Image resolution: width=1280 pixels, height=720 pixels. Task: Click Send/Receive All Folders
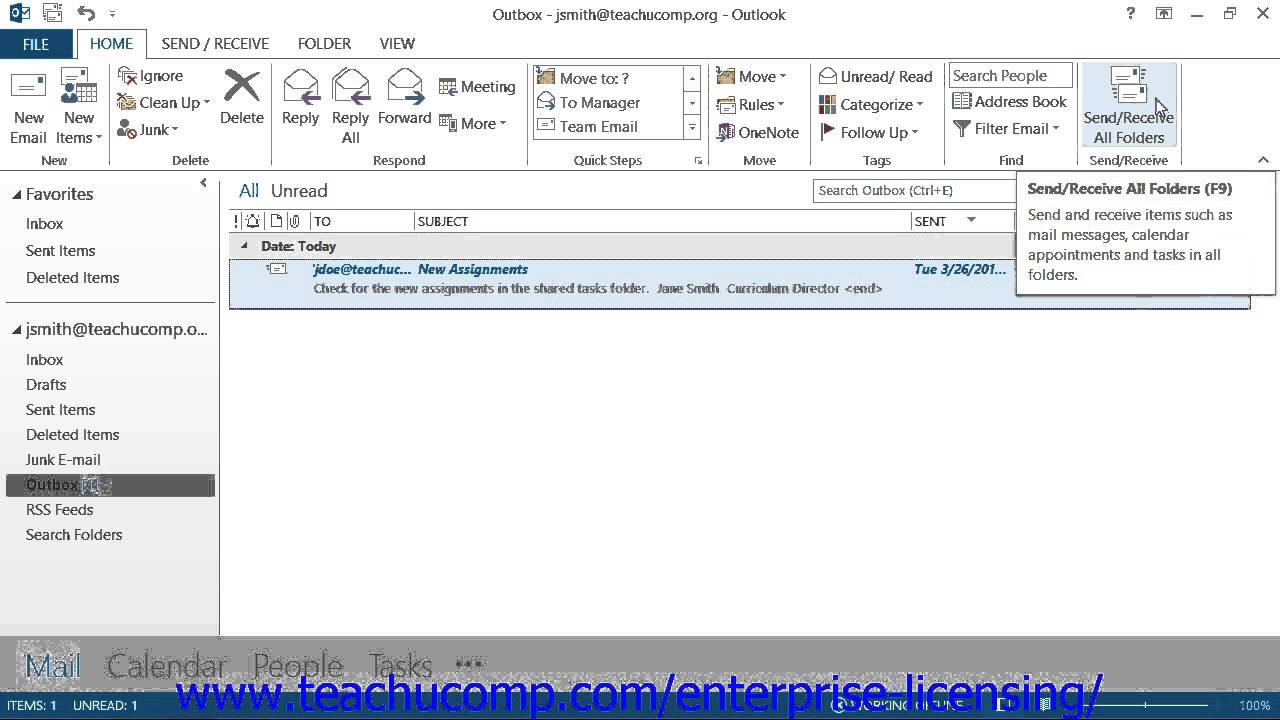tap(1129, 107)
